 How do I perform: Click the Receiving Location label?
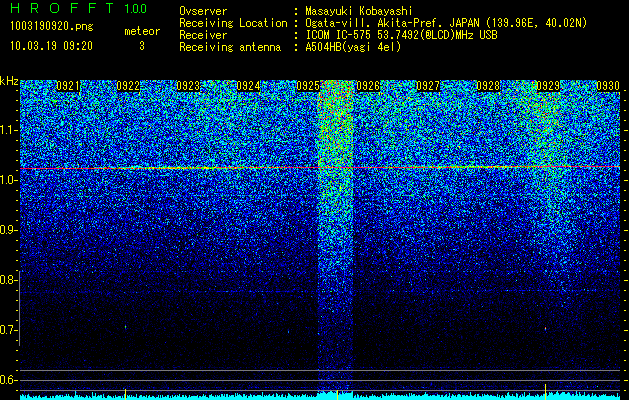233,23
